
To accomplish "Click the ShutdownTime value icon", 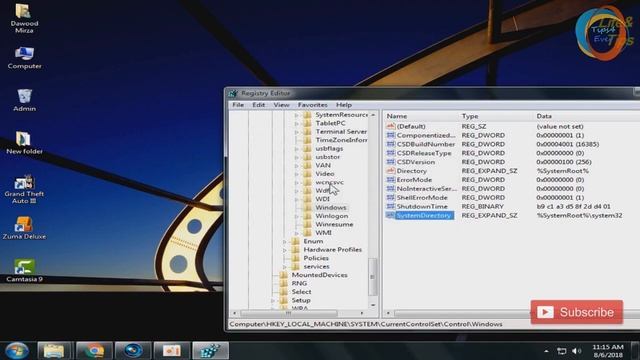I will tap(391, 206).
